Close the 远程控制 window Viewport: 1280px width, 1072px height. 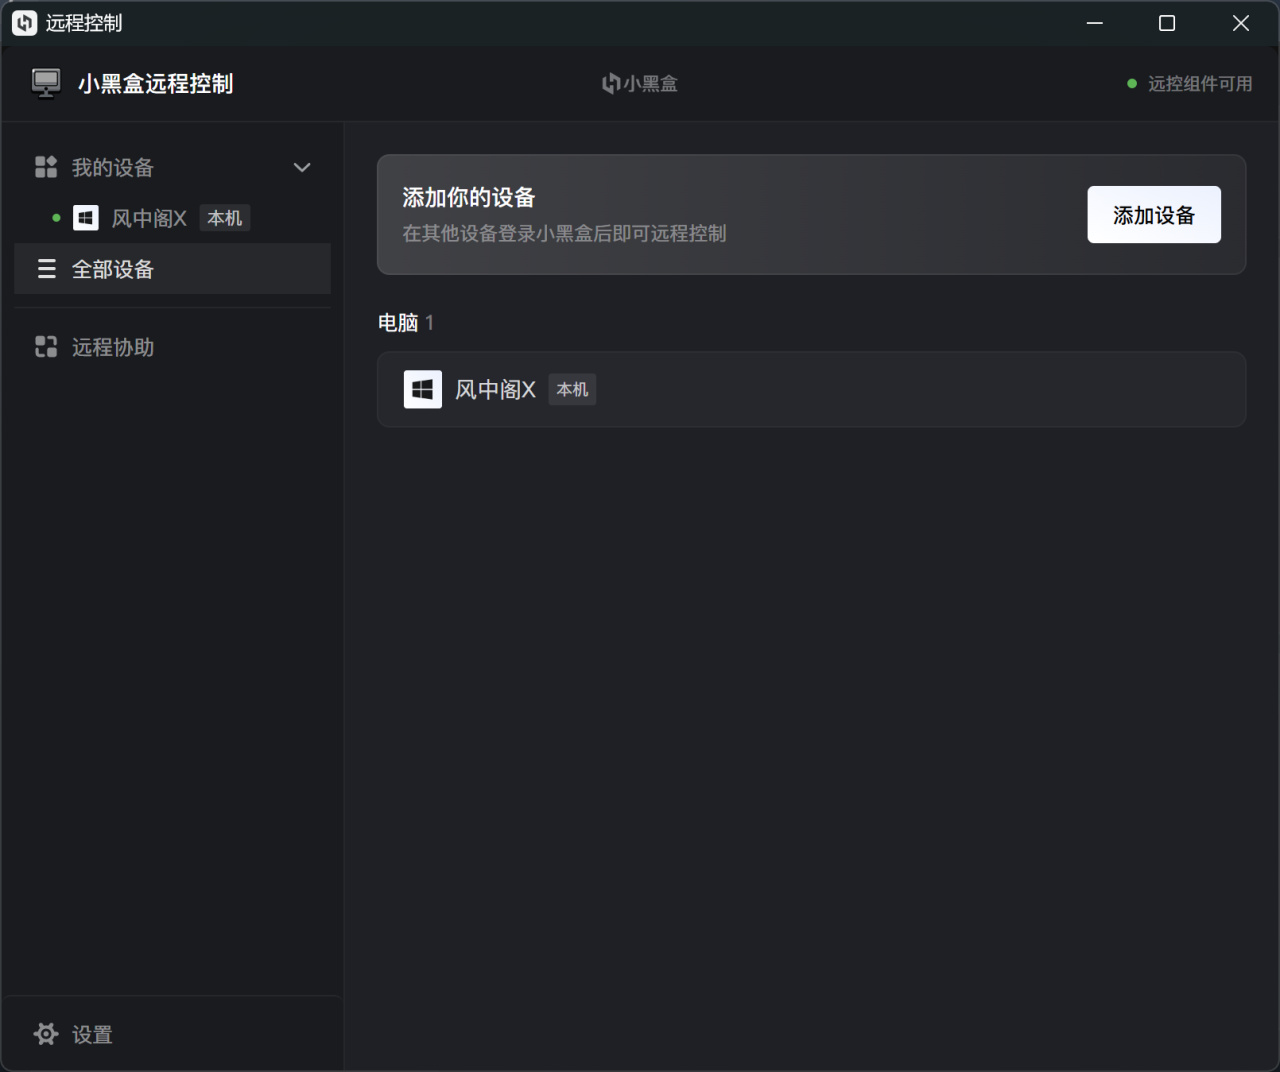click(x=1241, y=23)
